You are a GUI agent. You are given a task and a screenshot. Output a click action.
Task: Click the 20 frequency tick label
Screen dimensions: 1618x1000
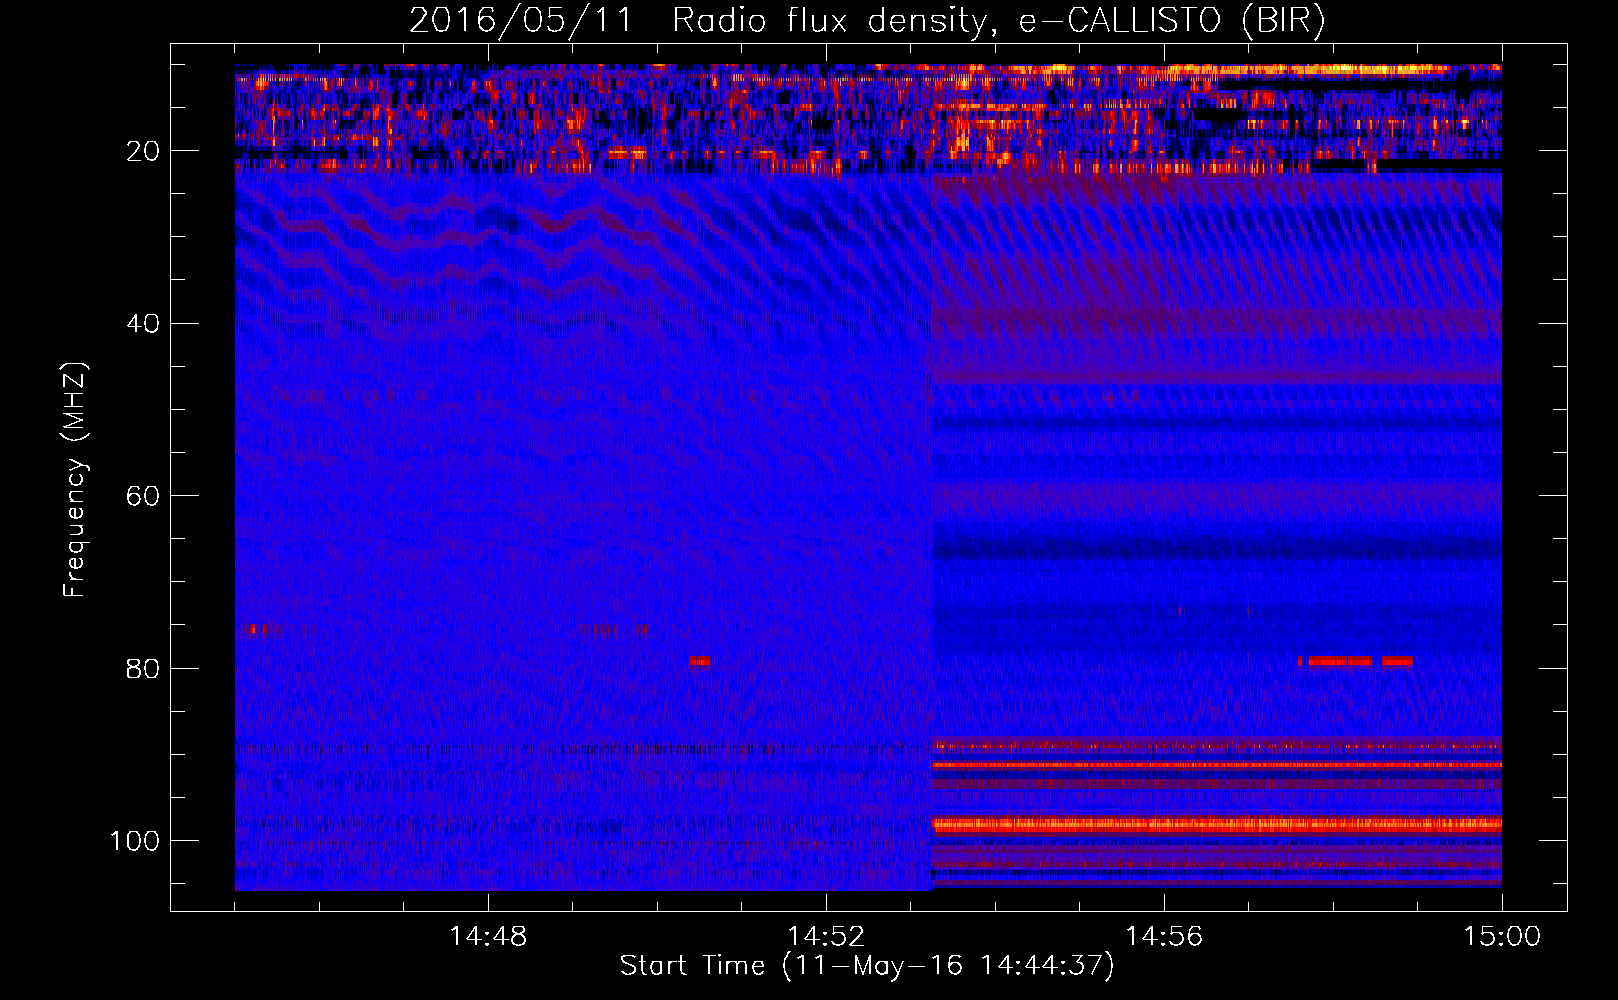click(144, 151)
